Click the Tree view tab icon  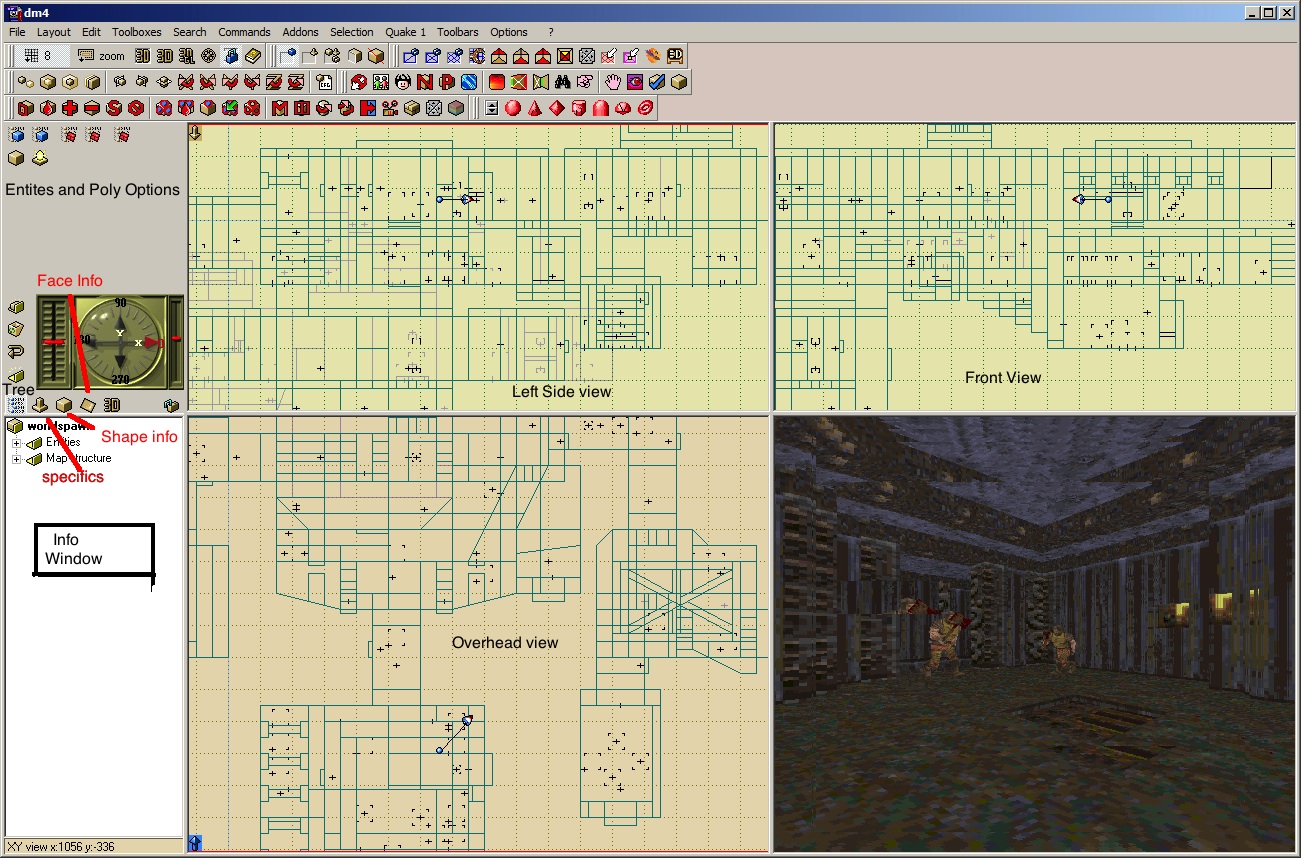(x=16, y=405)
